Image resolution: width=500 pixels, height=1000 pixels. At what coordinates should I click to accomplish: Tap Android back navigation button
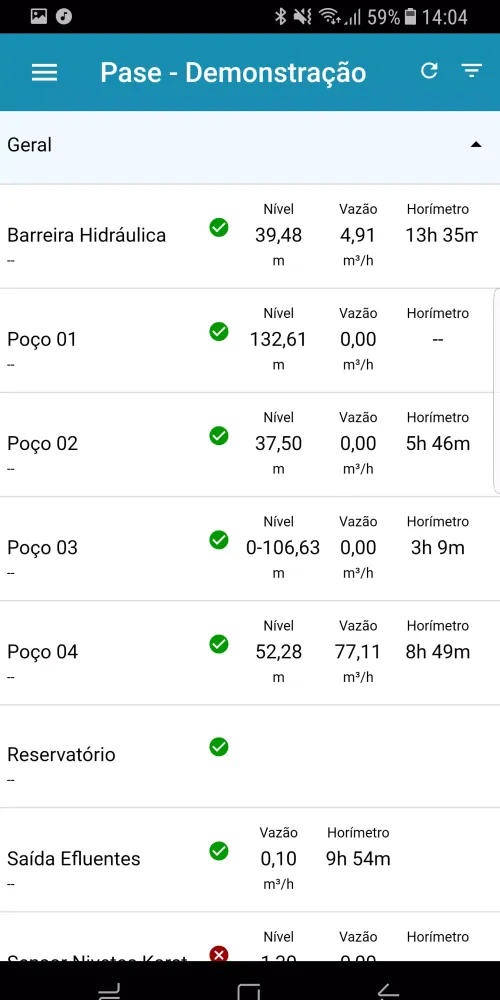388,990
